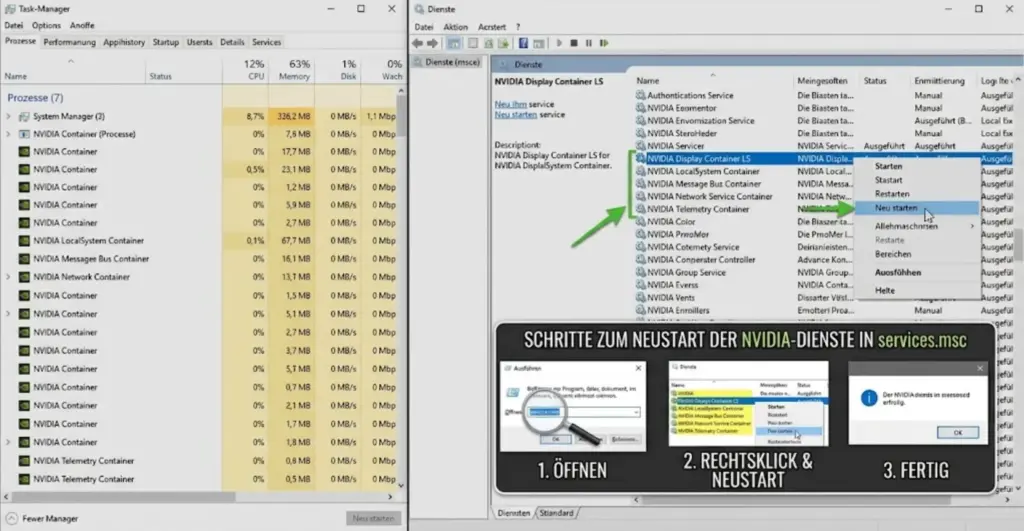Click NVIDIA Messager Bus Container process icon
Viewport: 1024px width, 531px height.
[24, 259]
